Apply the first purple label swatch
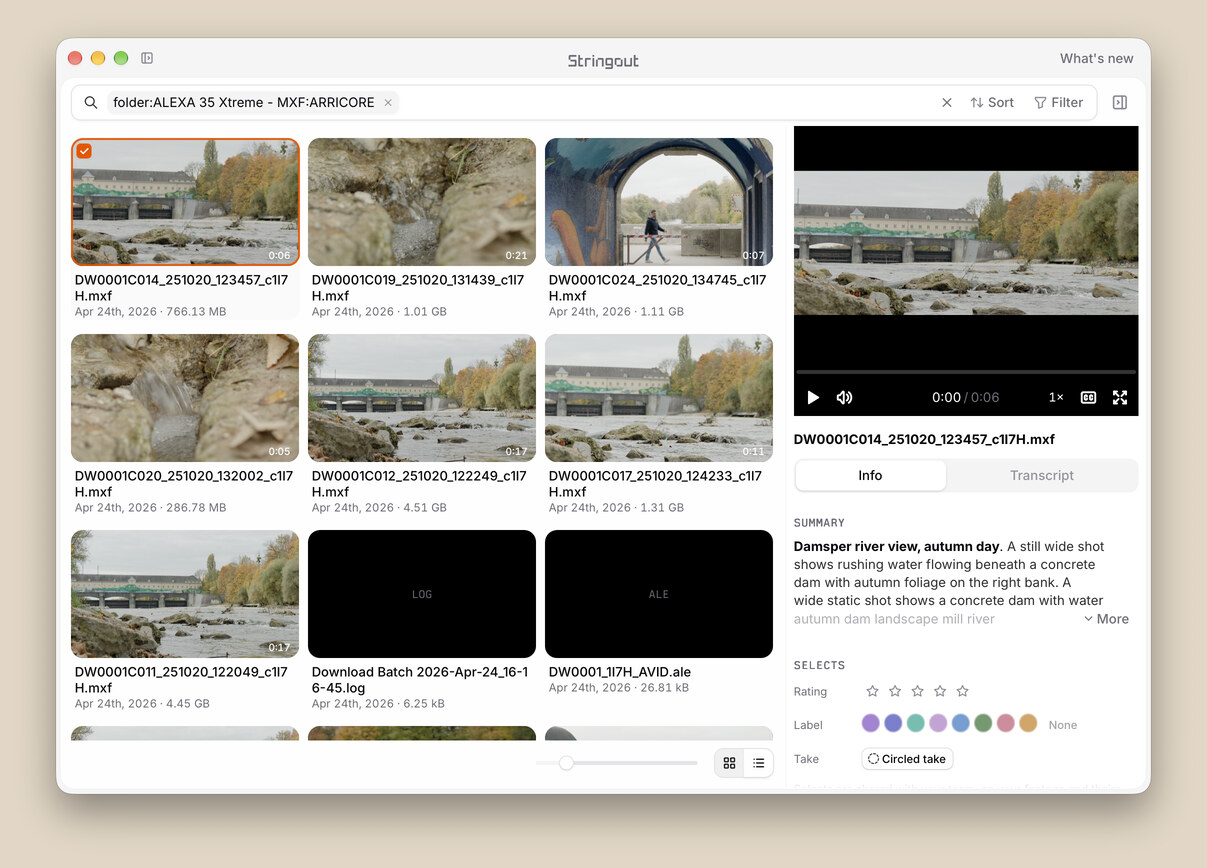The height and width of the screenshot is (868, 1207). (871, 723)
